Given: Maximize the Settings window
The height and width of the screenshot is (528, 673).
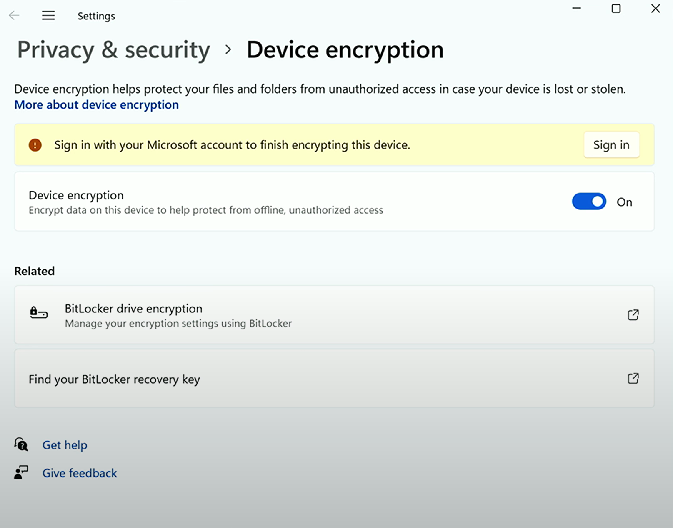Looking at the screenshot, I should coord(616,9).
